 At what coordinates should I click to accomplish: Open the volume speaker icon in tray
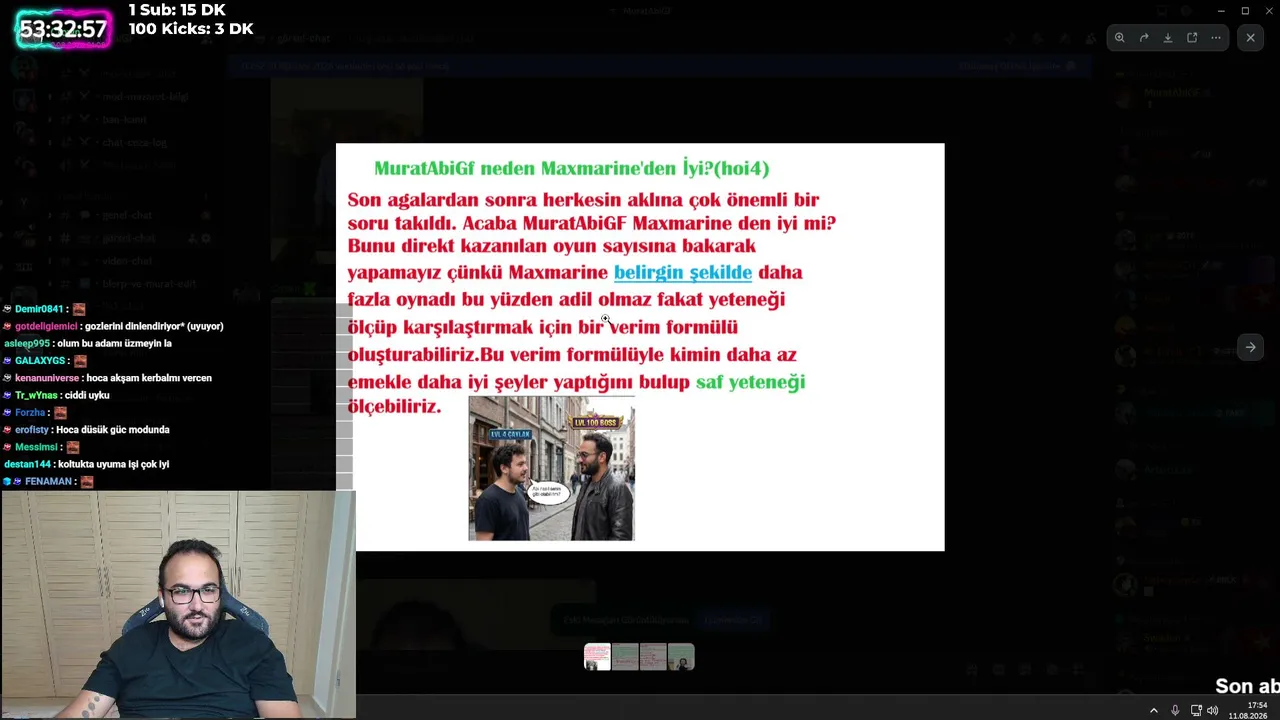pos(1213,710)
